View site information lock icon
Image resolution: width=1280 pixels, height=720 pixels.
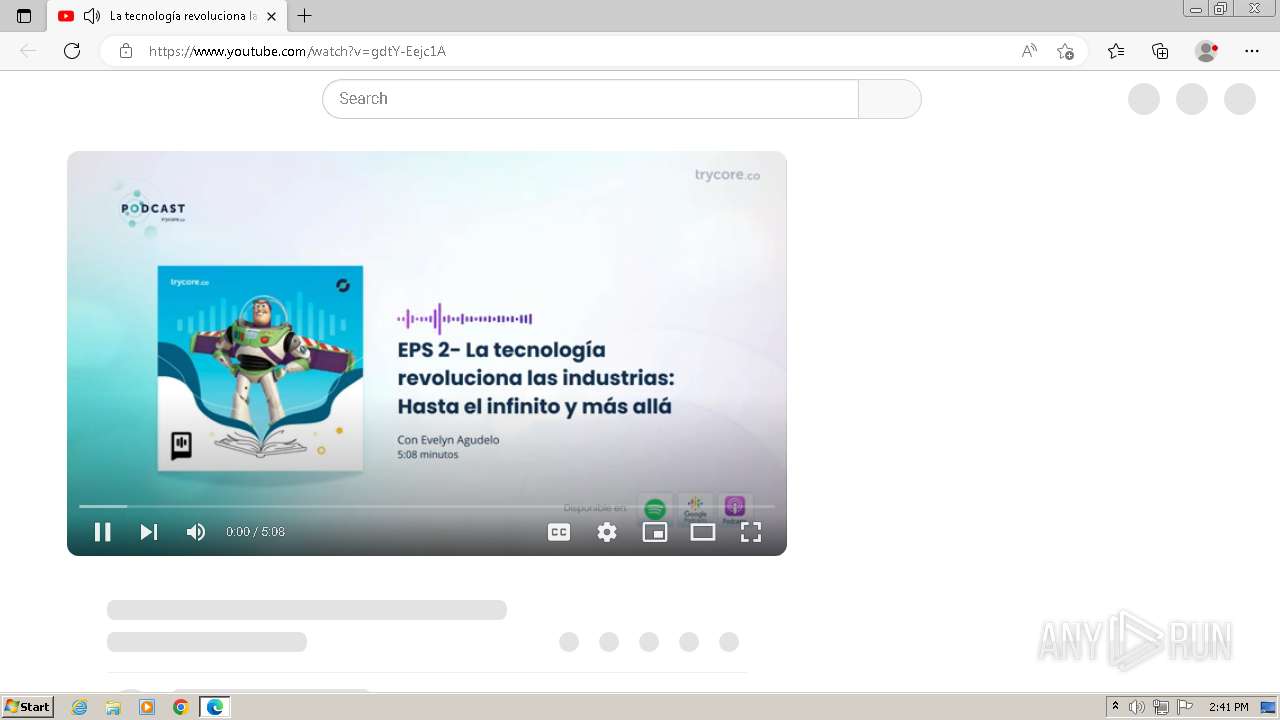pyautogui.click(x=126, y=51)
